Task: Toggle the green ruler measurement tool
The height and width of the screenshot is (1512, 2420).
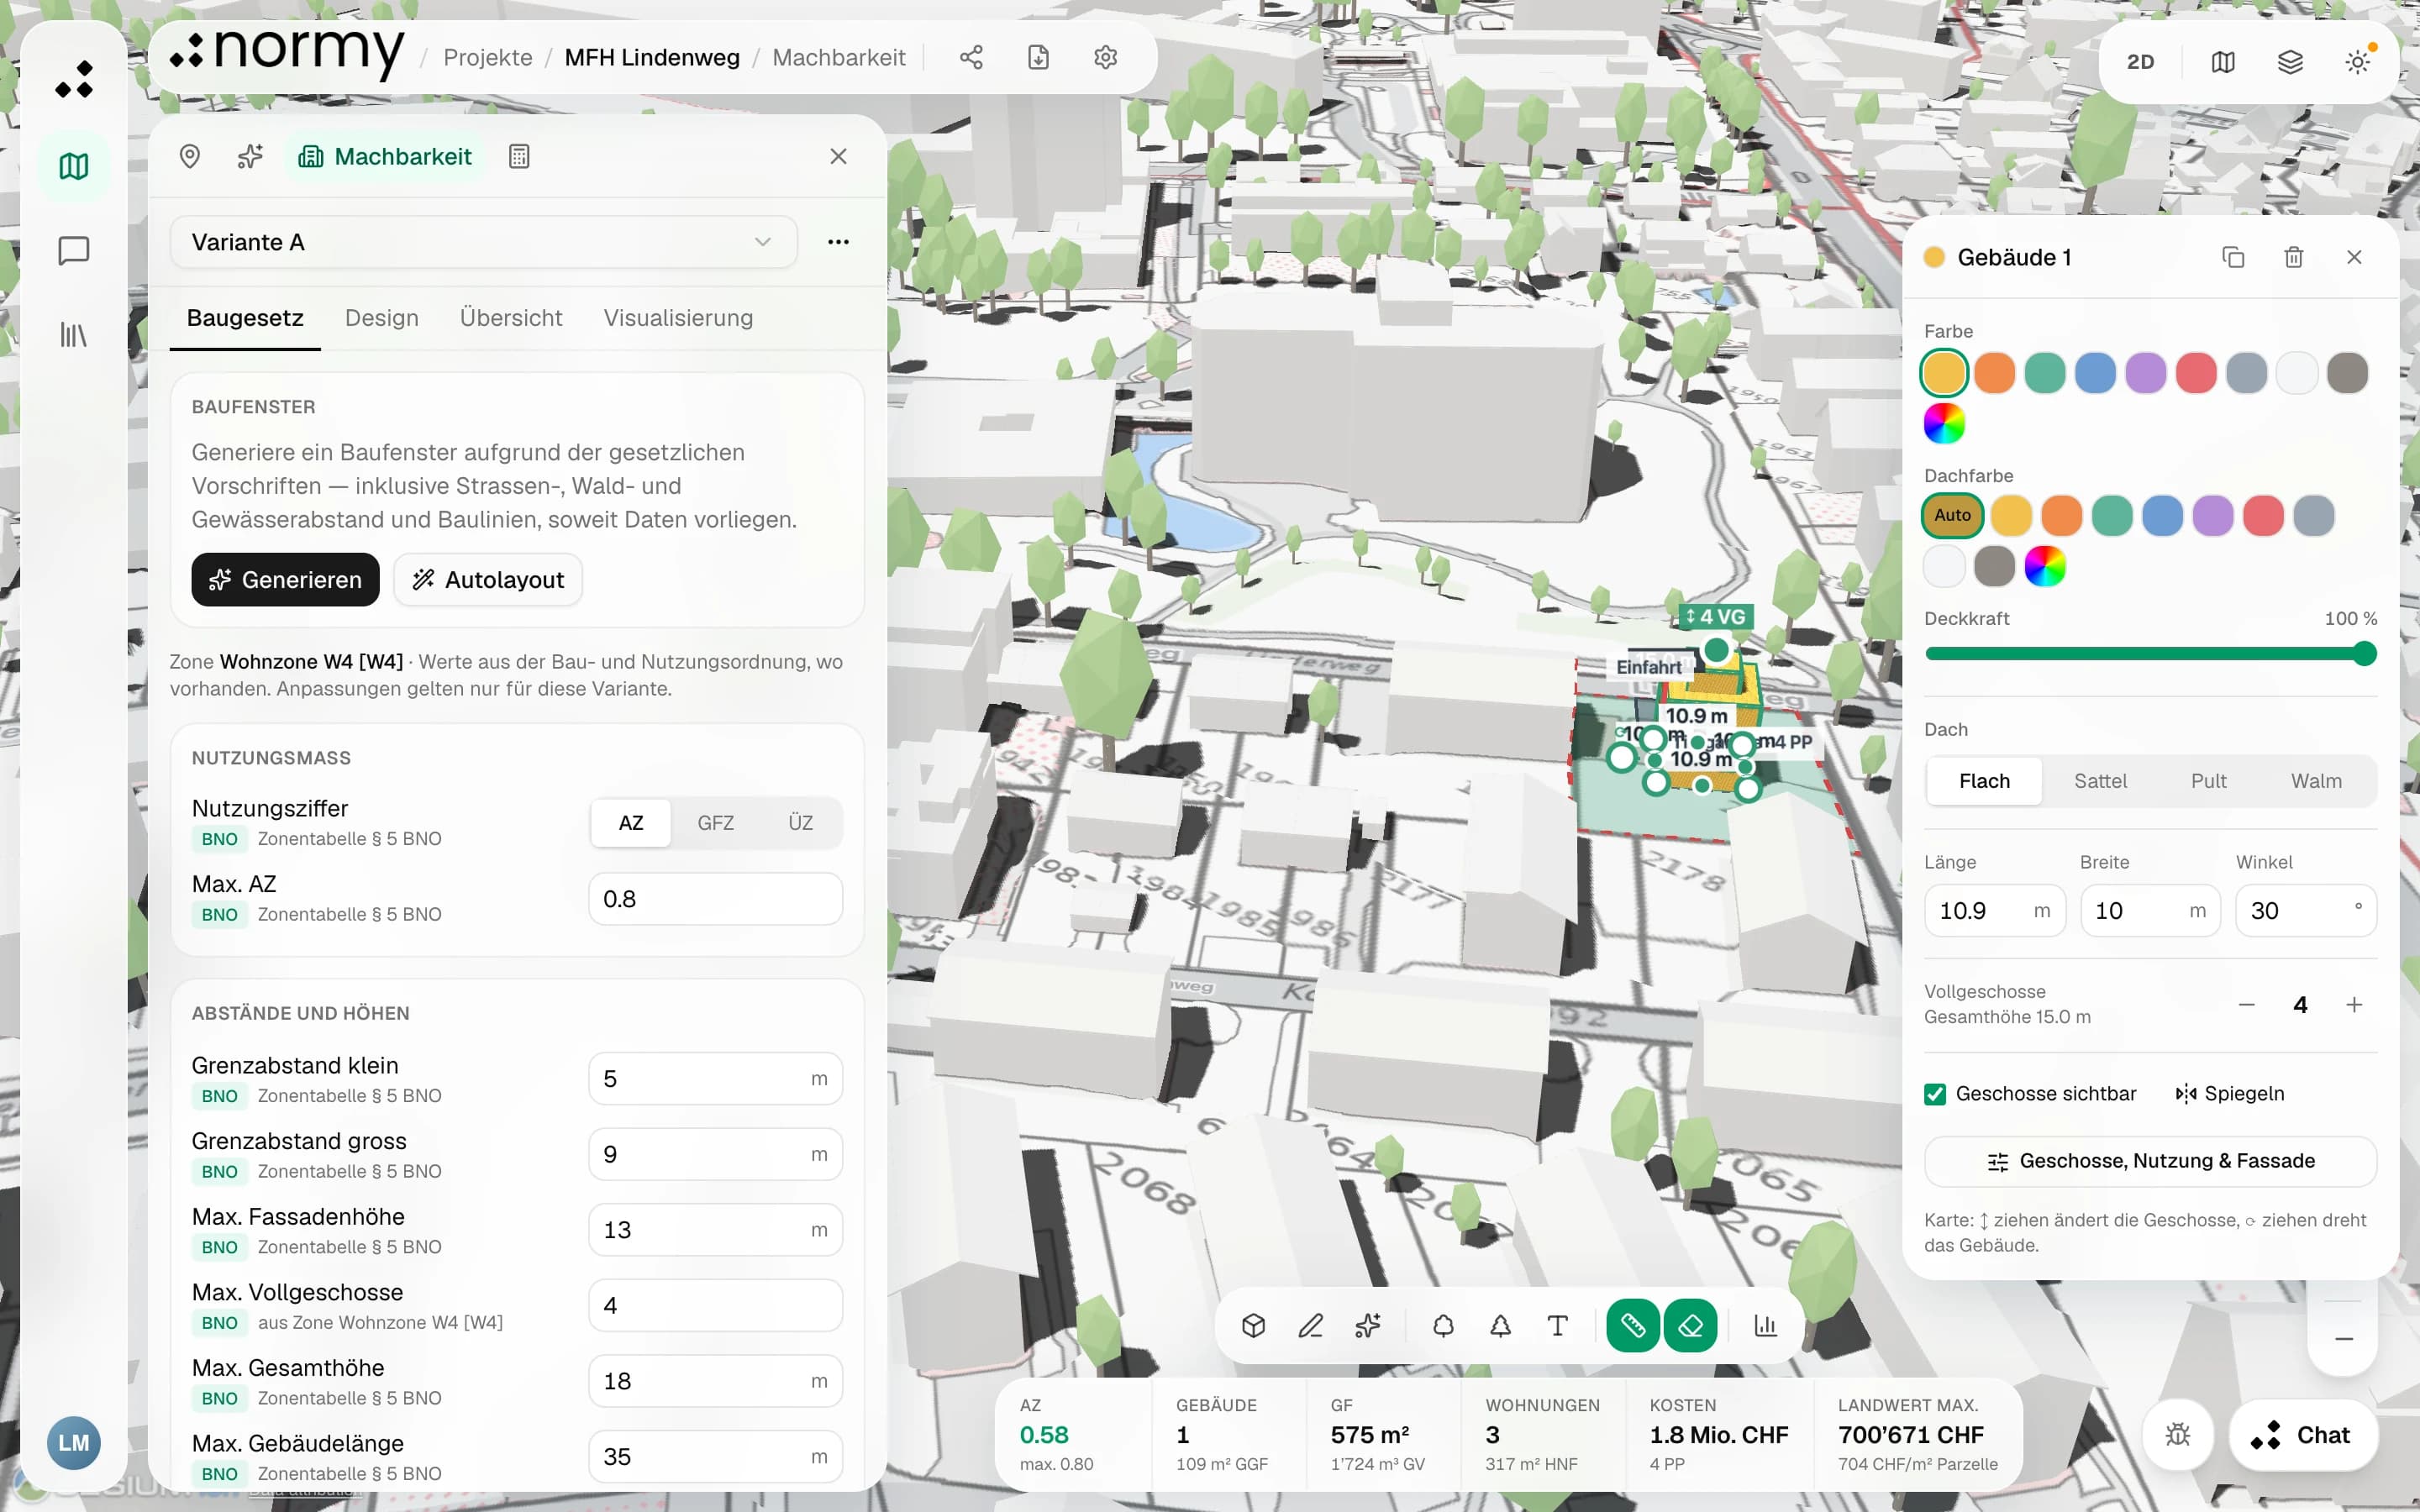Action: 1633,1326
